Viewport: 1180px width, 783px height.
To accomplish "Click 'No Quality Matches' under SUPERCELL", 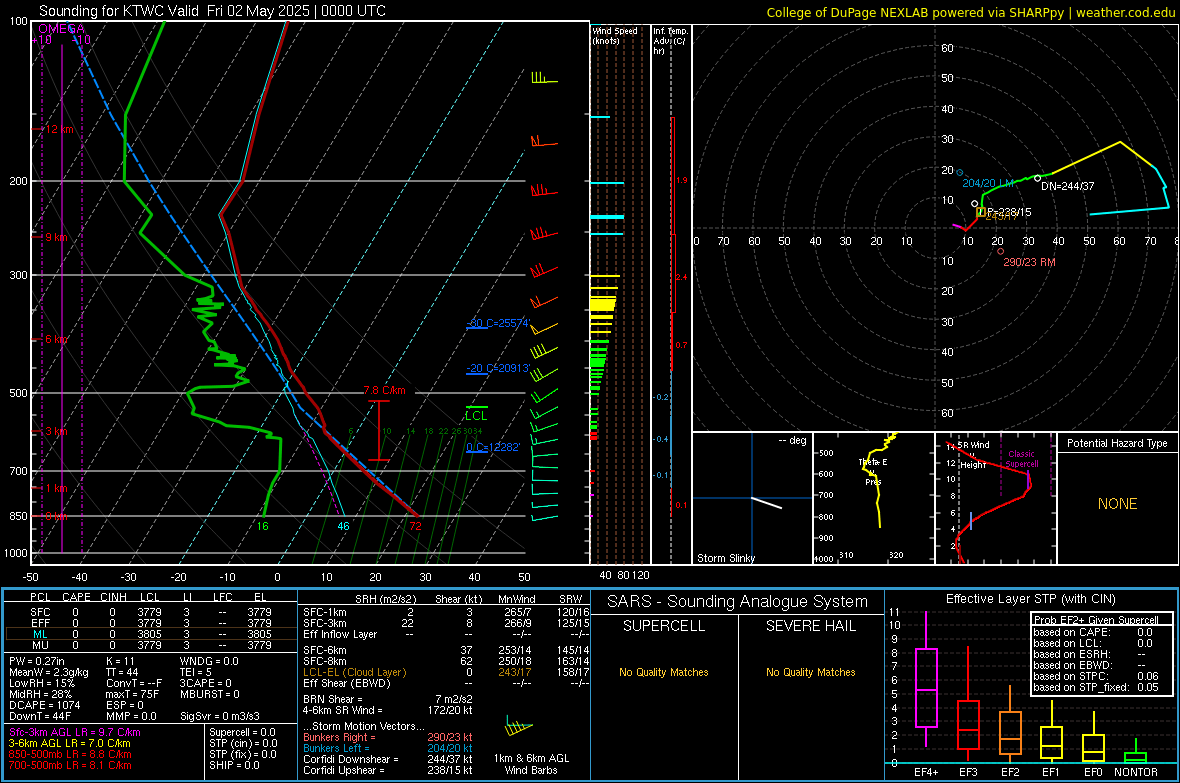I will (664, 672).
